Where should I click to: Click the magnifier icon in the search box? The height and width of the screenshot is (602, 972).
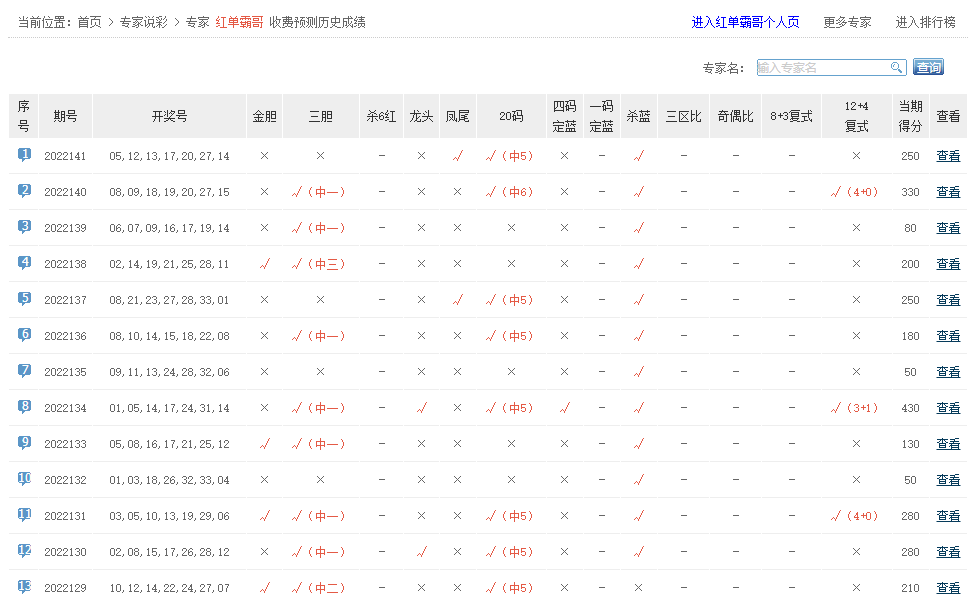(x=897, y=67)
